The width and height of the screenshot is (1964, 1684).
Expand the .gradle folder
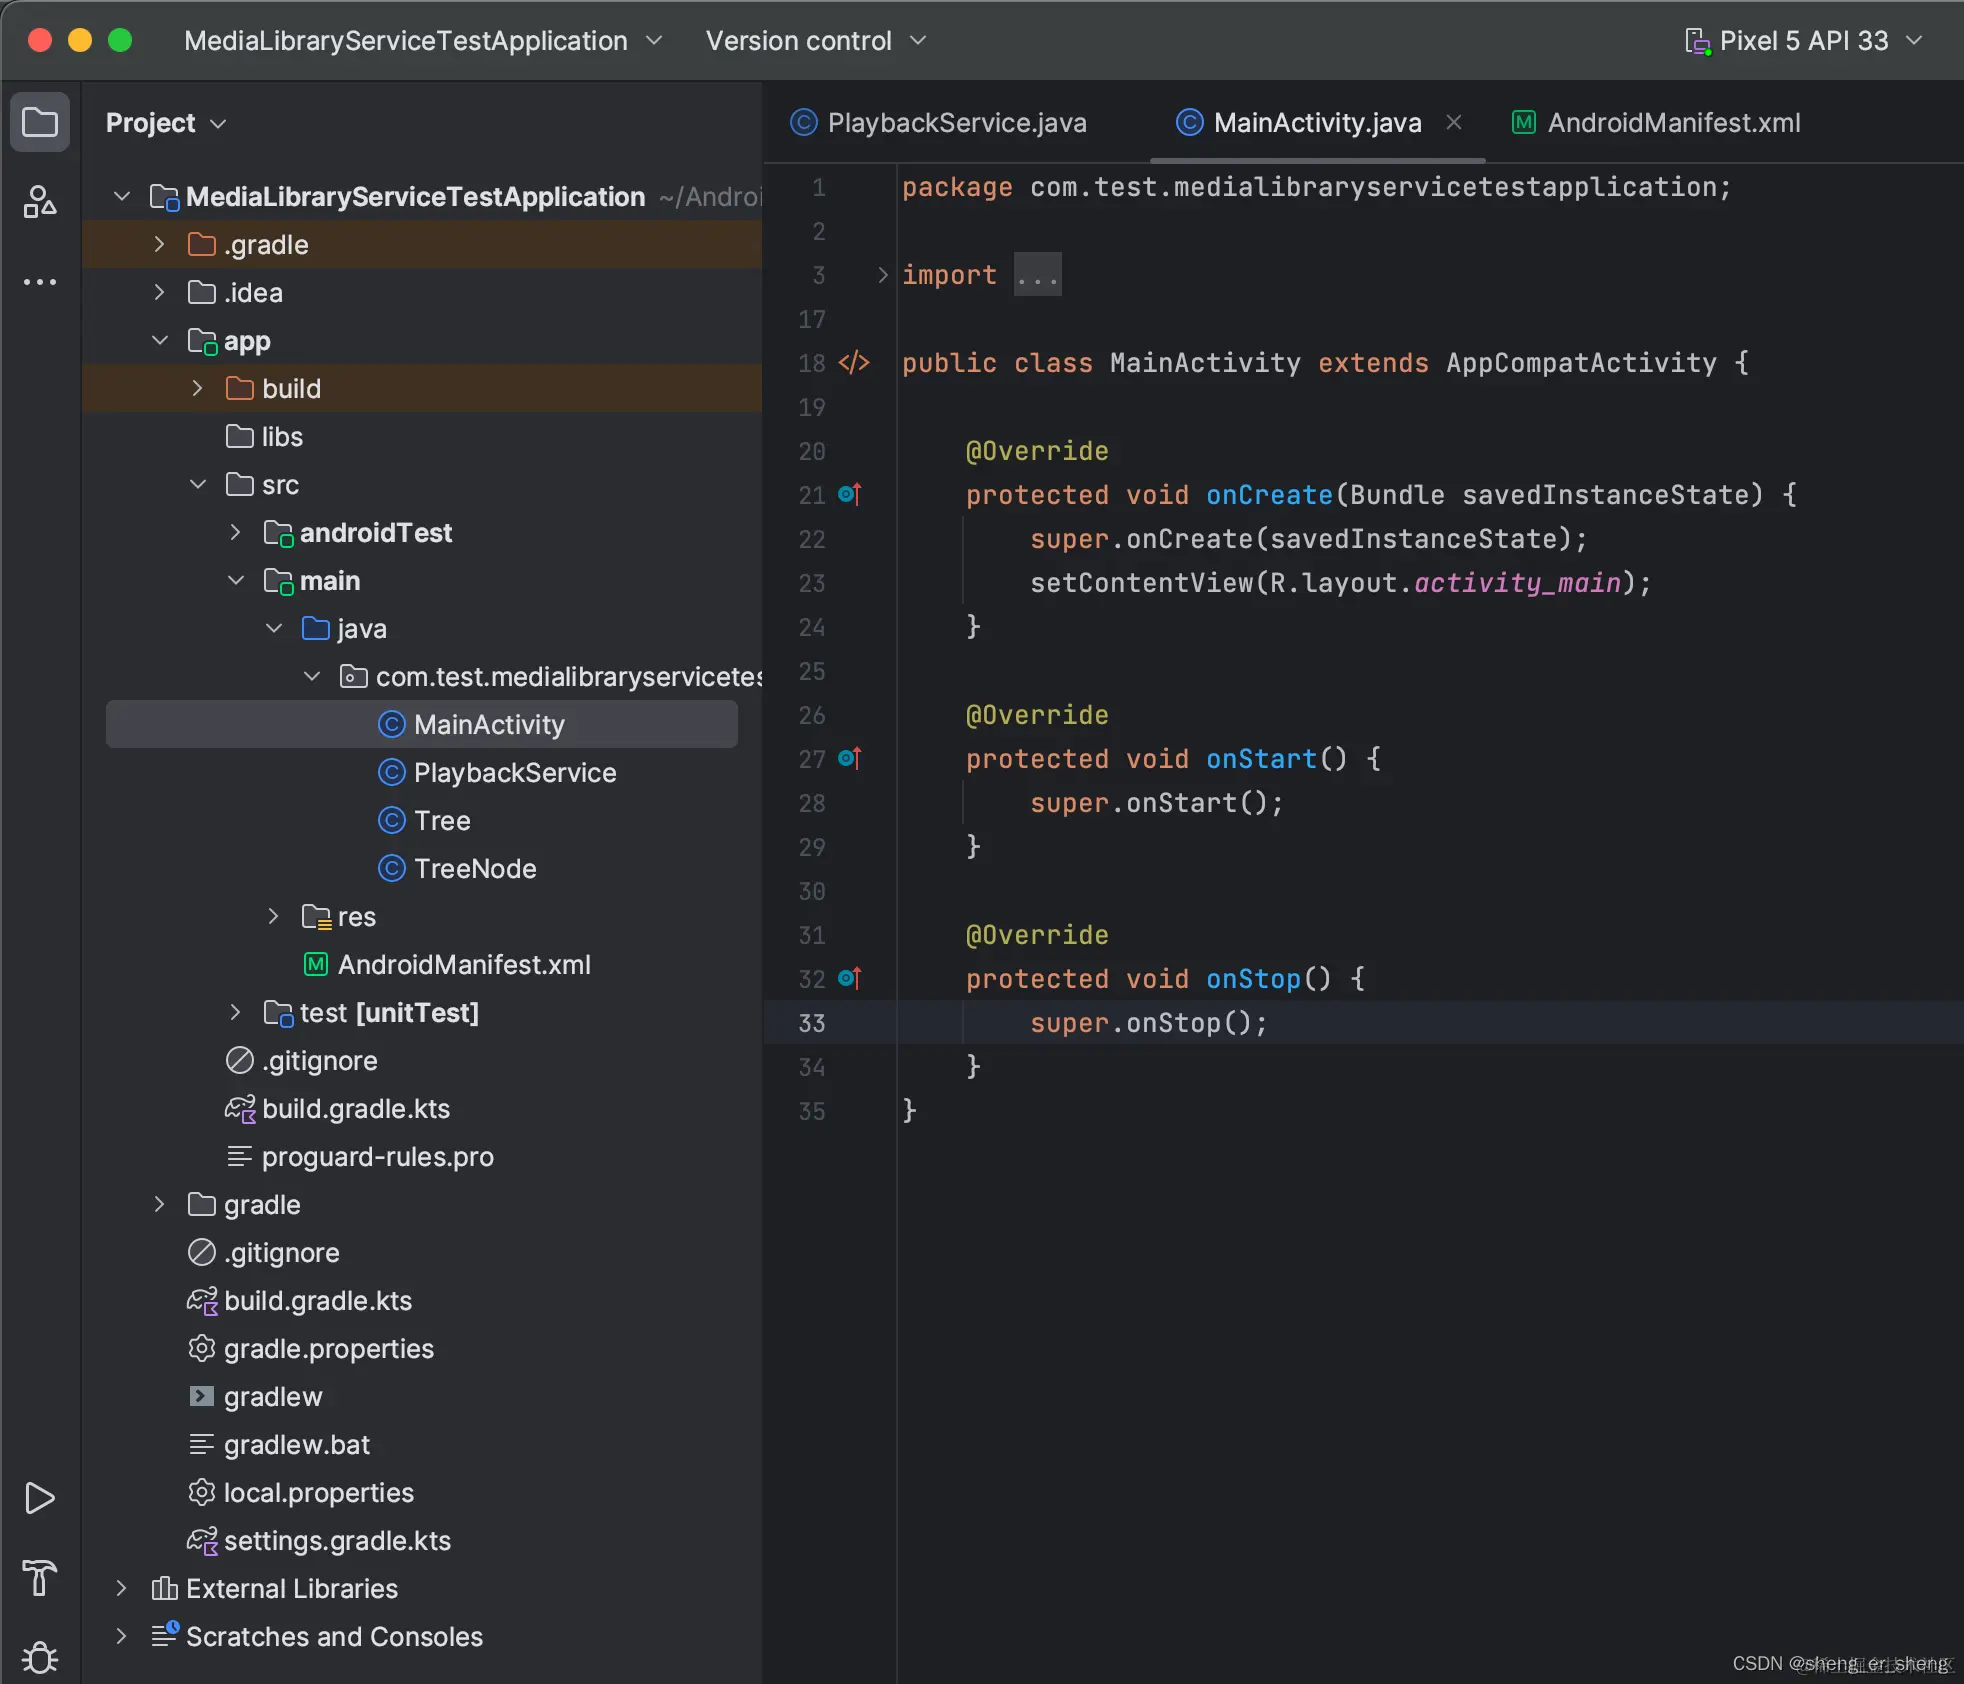tap(160, 245)
